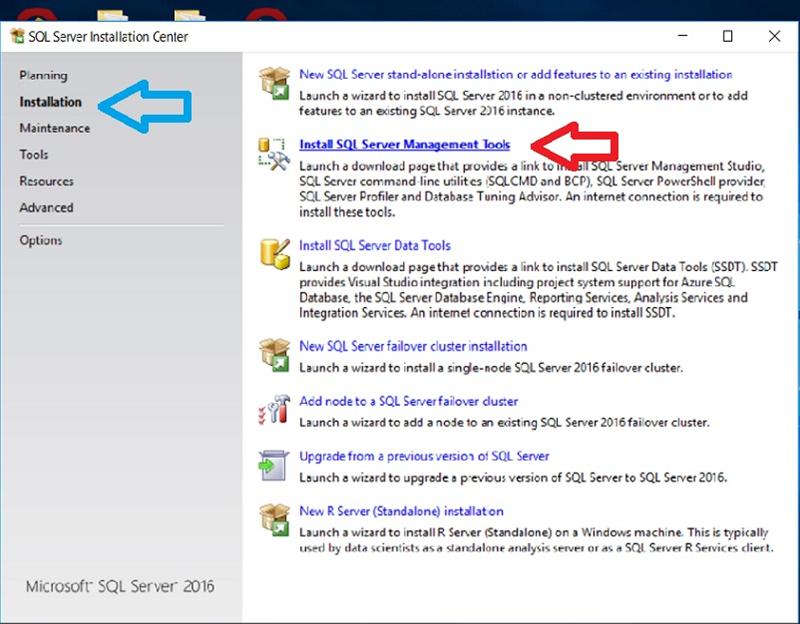Screen dimensions: 800x624
Task: Open the Options page in sidebar
Action: [40, 240]
